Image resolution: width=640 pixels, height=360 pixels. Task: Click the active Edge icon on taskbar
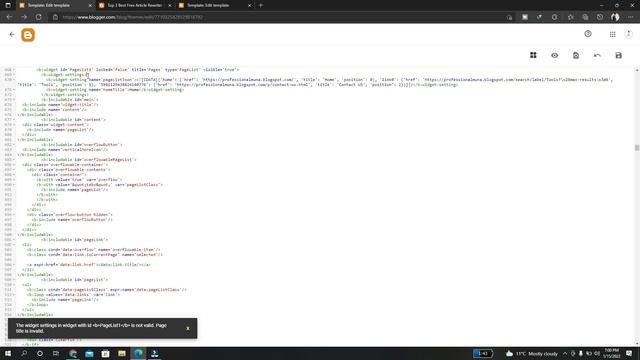[x=138, y=353]
